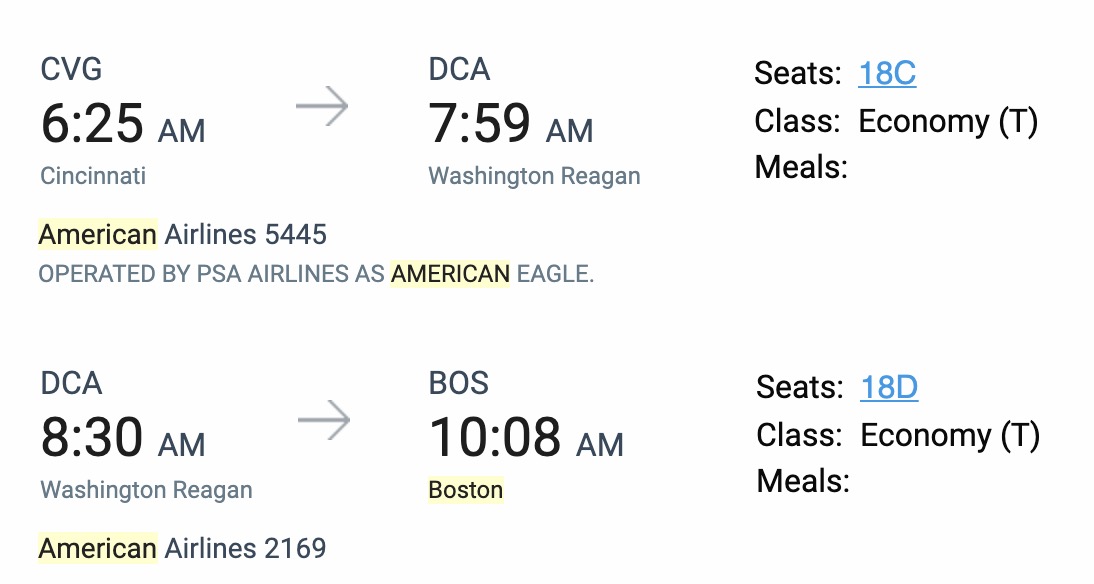Click Economy (T) class for the BOS flight
1094x584 pixels.
point(950,435)
